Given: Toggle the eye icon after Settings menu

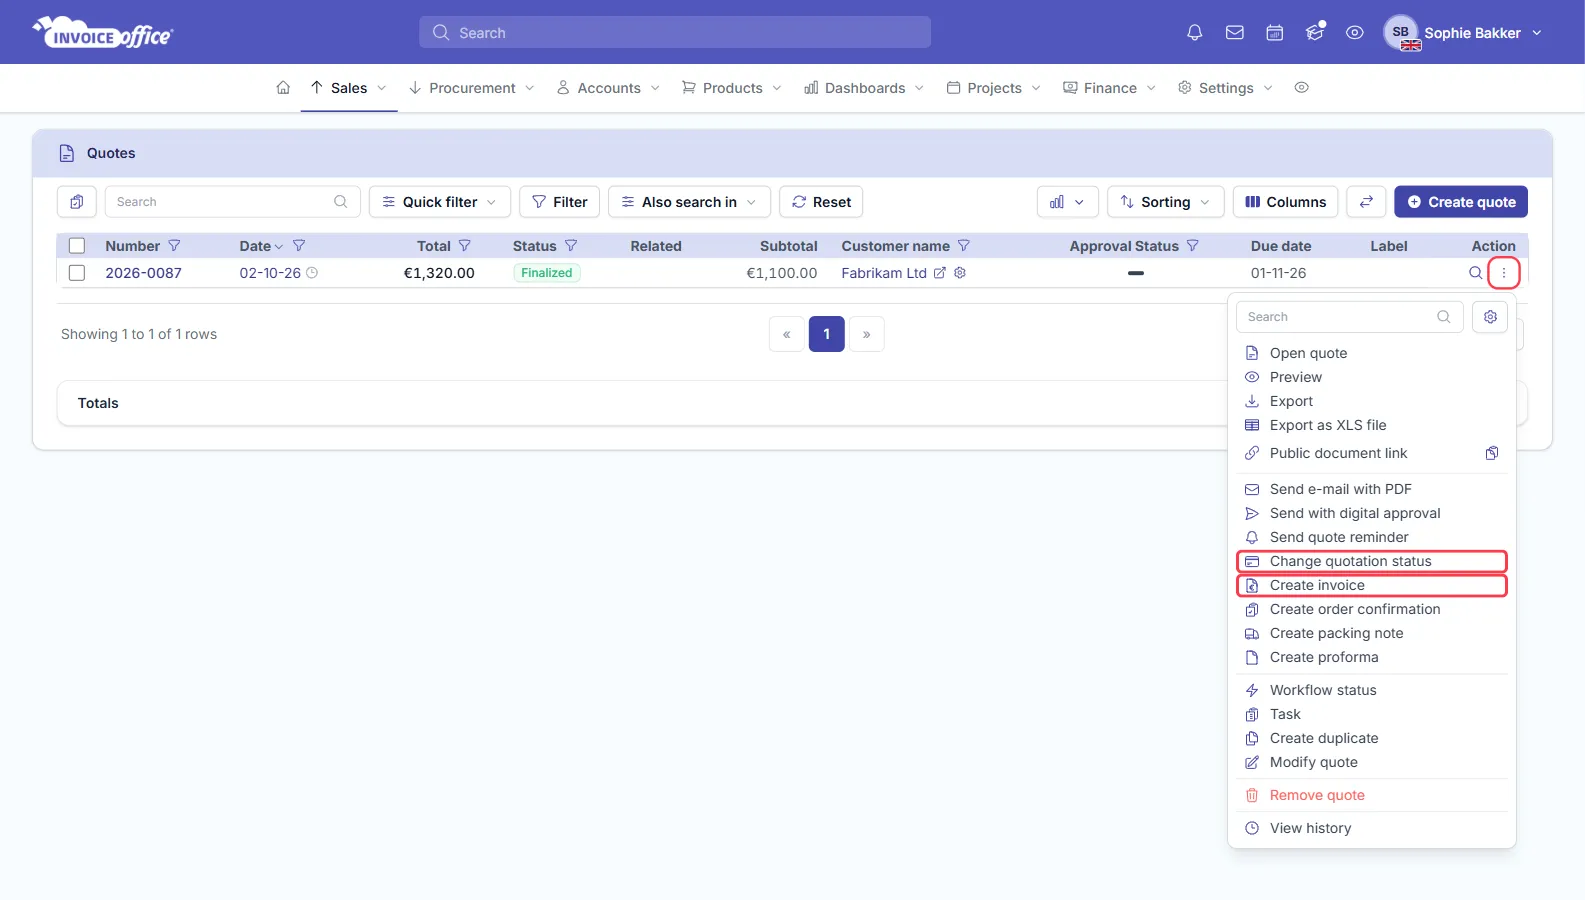Looking at the screenshot, I should [1301, 88].
